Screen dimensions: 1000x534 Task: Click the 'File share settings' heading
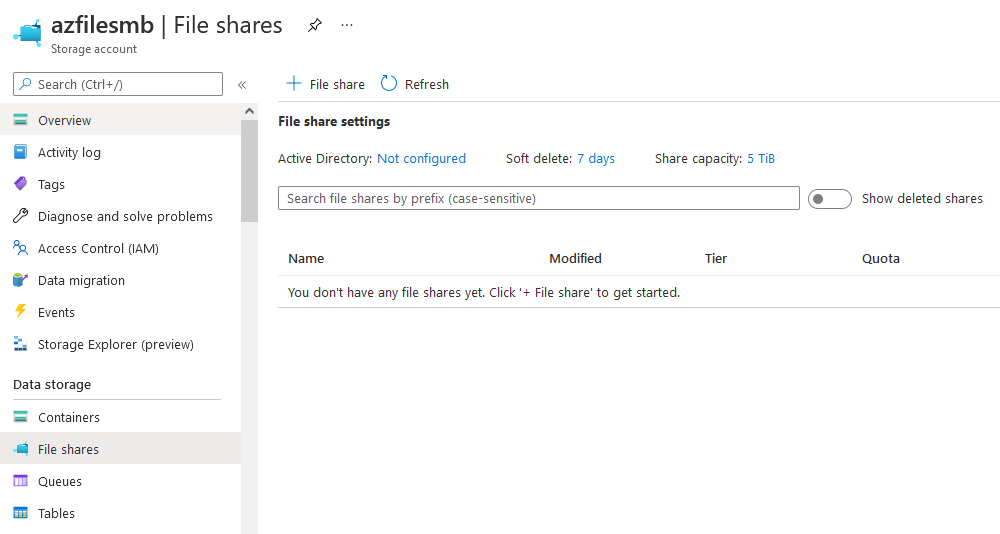tap(334, 121)
